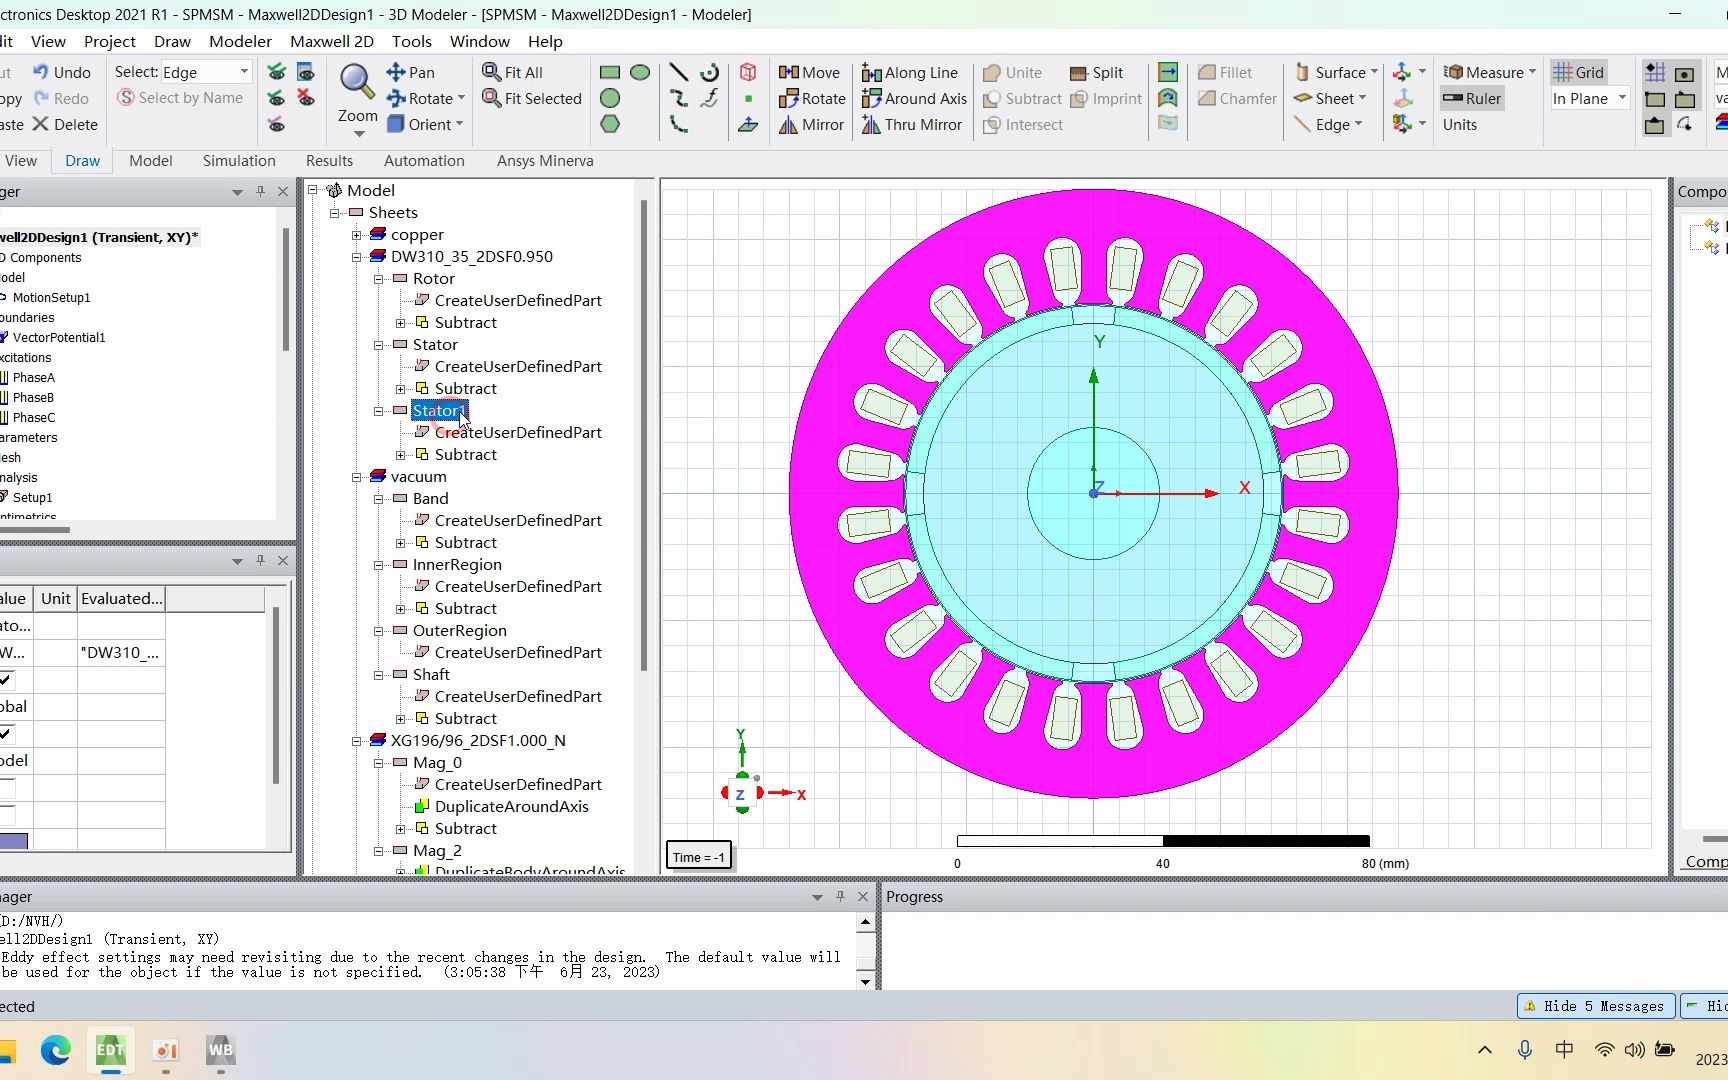Expand the copper material node

click(x=357, y=235)
